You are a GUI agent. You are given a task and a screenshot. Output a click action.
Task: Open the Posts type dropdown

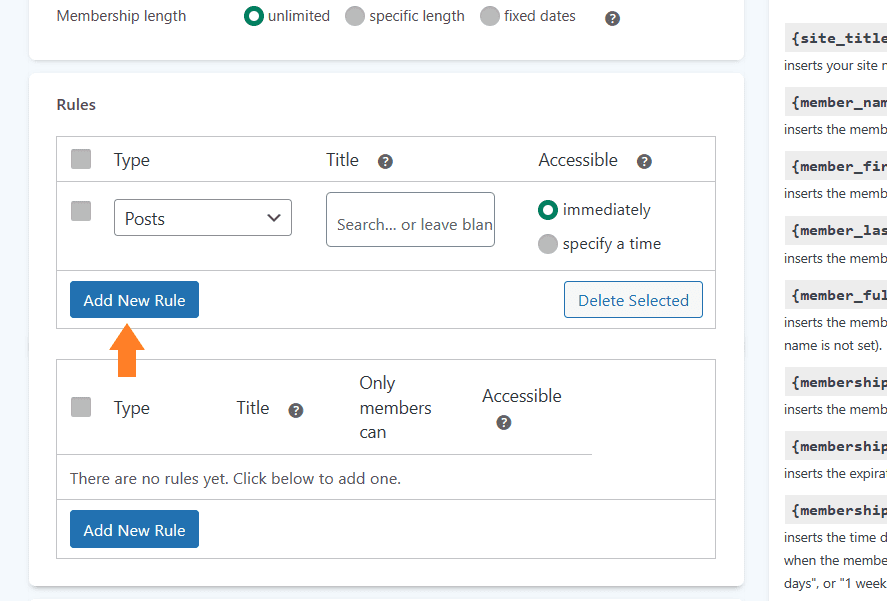pyautogui.click(x=203, y=217)
